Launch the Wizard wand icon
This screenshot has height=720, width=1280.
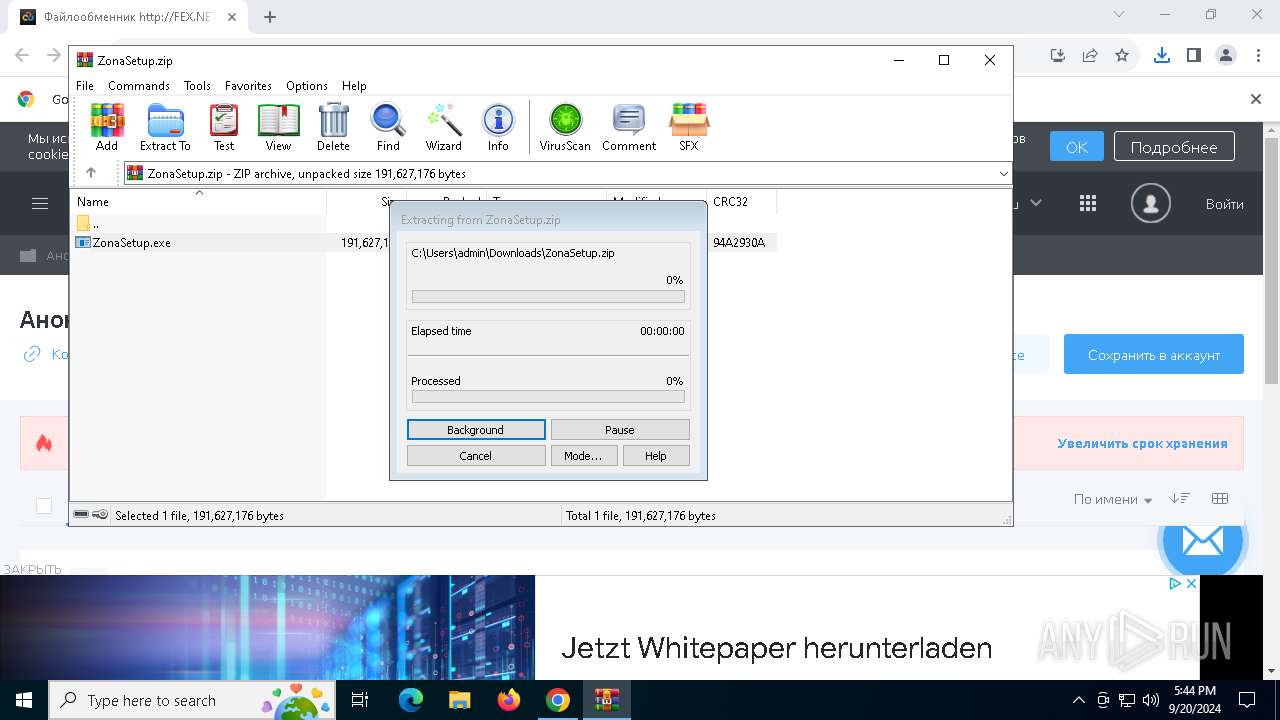443,127
